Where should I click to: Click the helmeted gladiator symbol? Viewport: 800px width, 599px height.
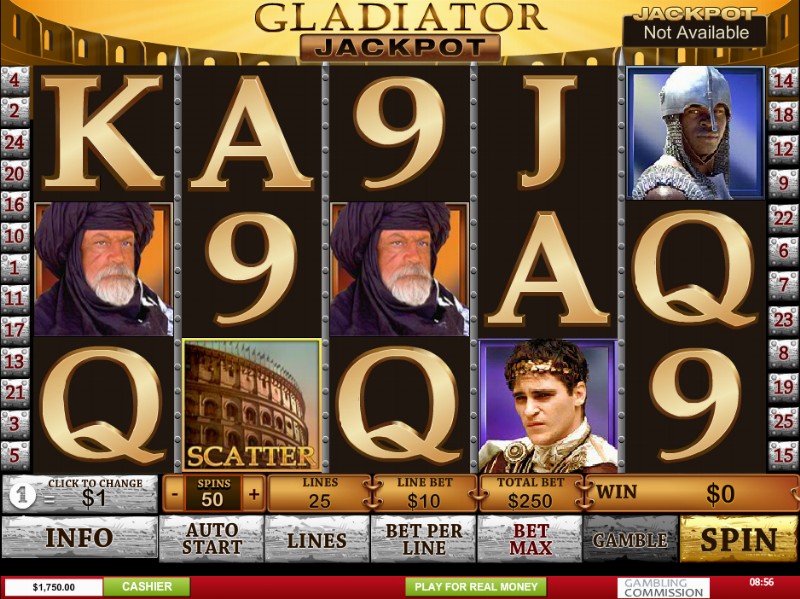pyautogui.click(x=695, y=133)
